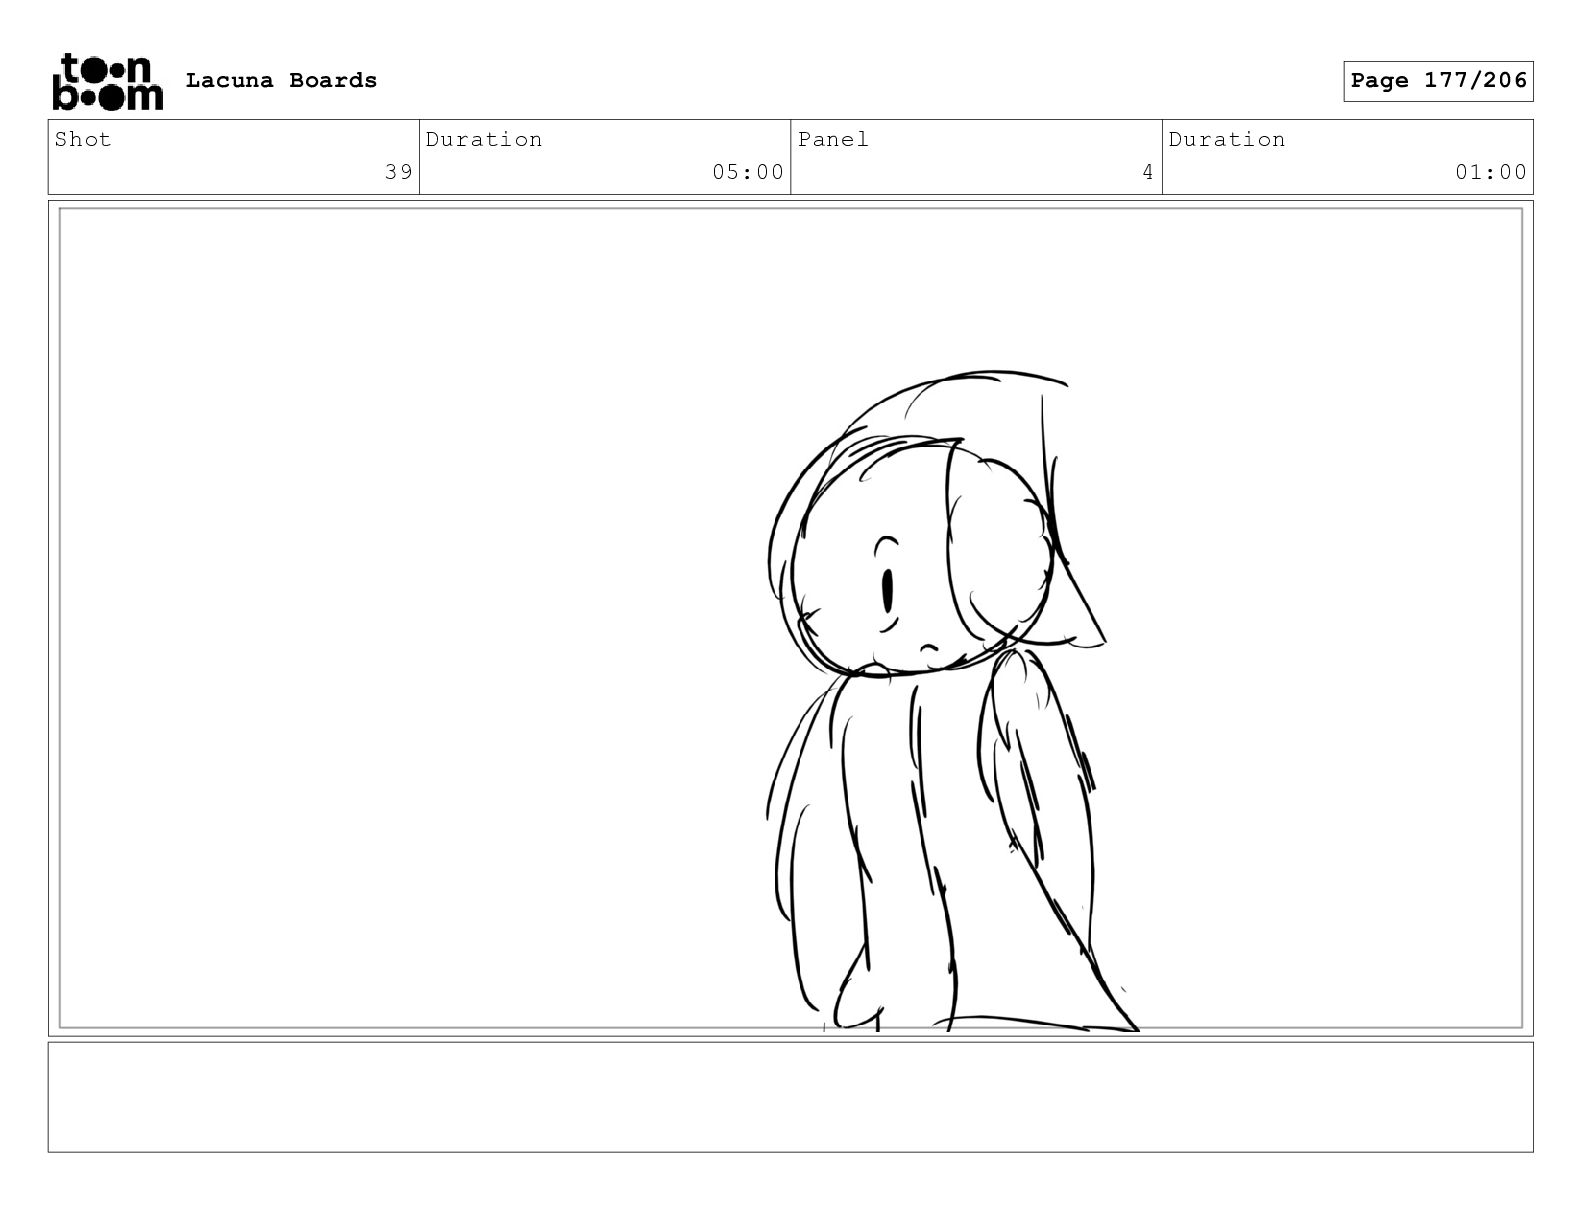
Task: Click the Toon Boom logo
Action: tap(107, 81)
